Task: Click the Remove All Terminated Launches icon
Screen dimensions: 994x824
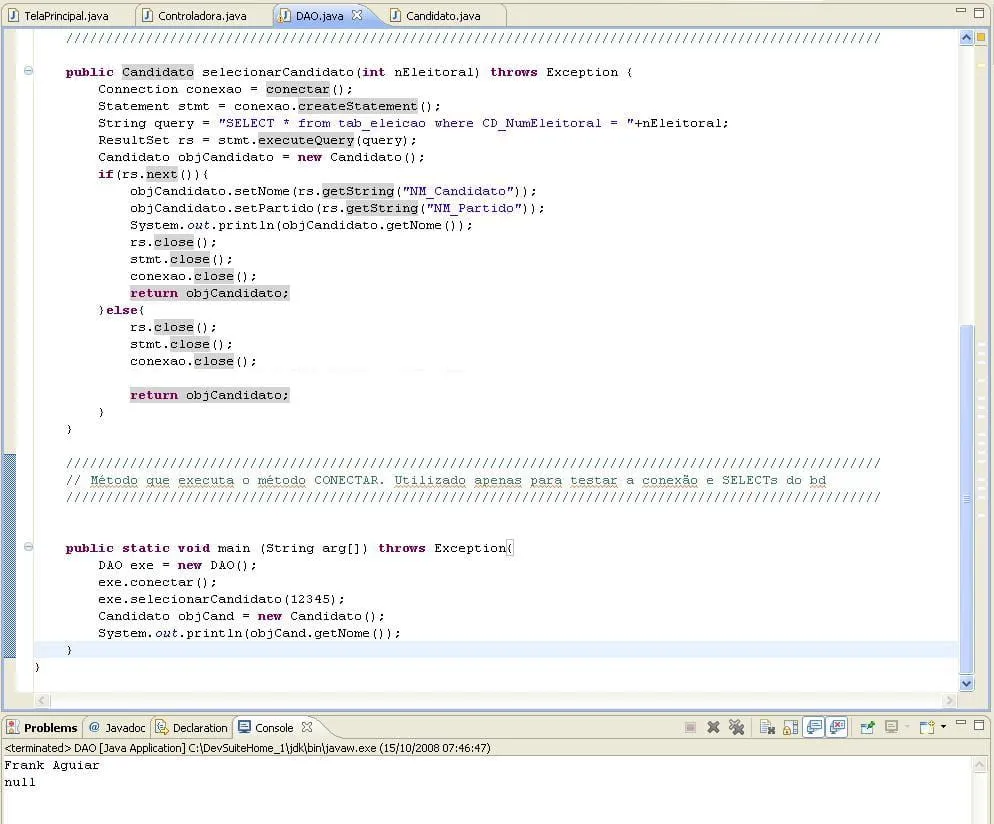Action: pos(736,728)
